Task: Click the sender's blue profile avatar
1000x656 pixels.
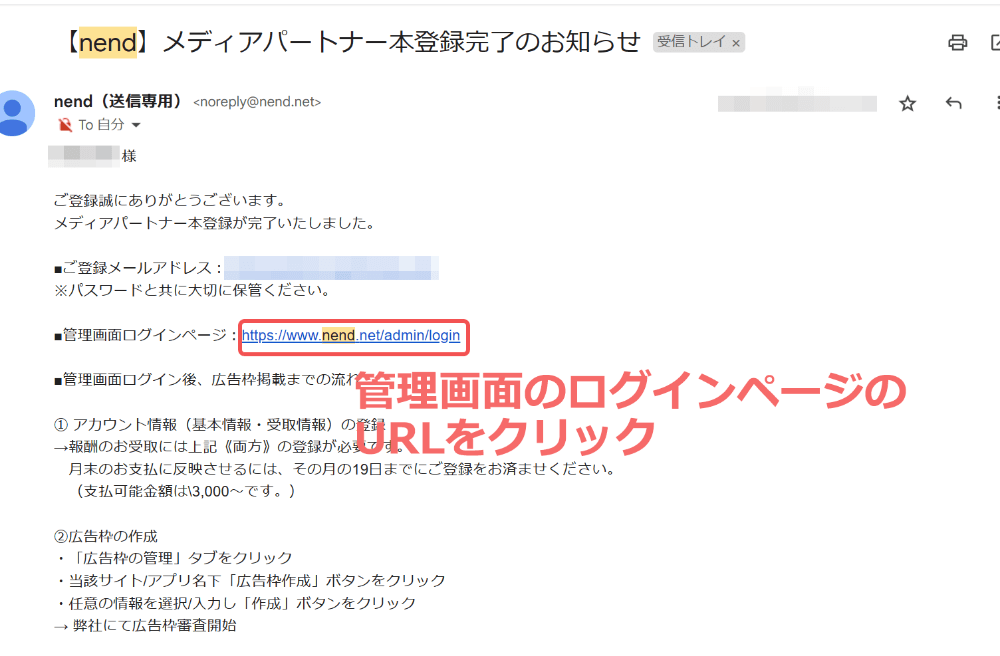Action: point(14,113)
